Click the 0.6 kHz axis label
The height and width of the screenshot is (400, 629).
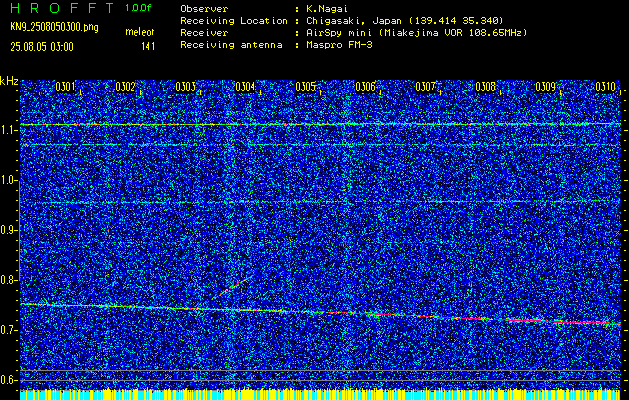pyautogui.click(x=7, y=380)
